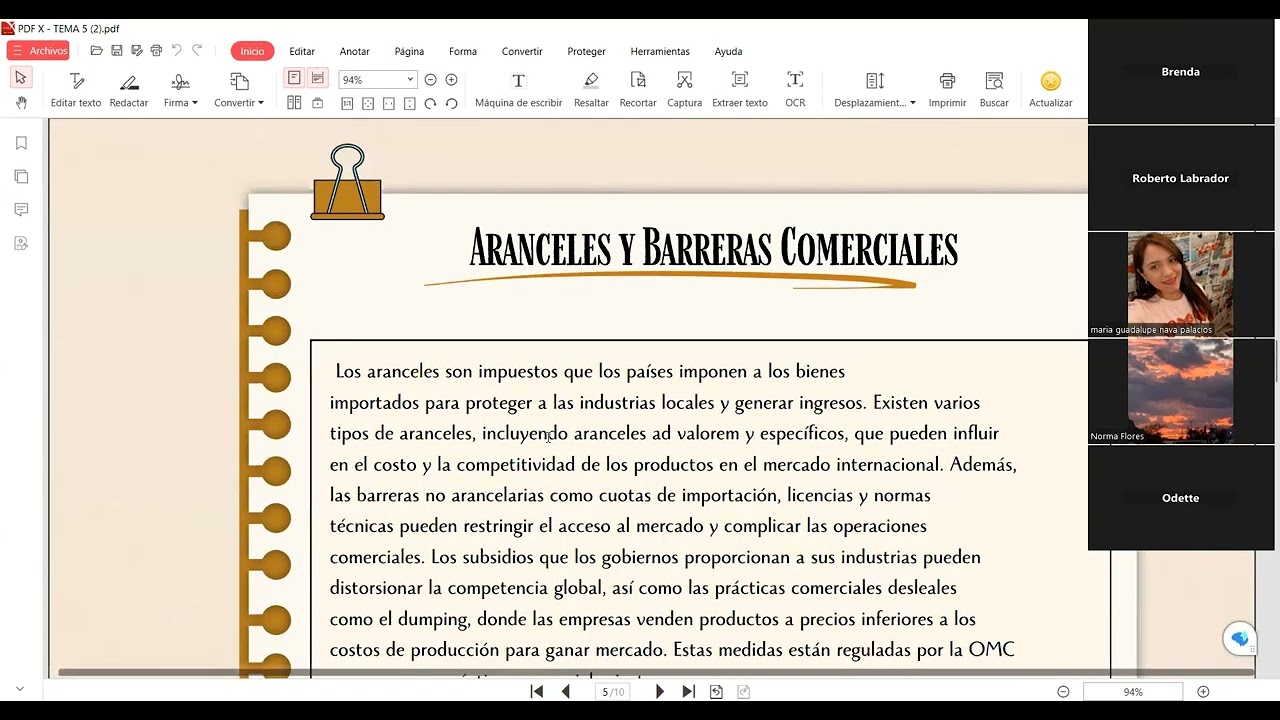Open the page thumbnails side panel
The height and width of the screenshot is (720, 1280).
[21, 176]
